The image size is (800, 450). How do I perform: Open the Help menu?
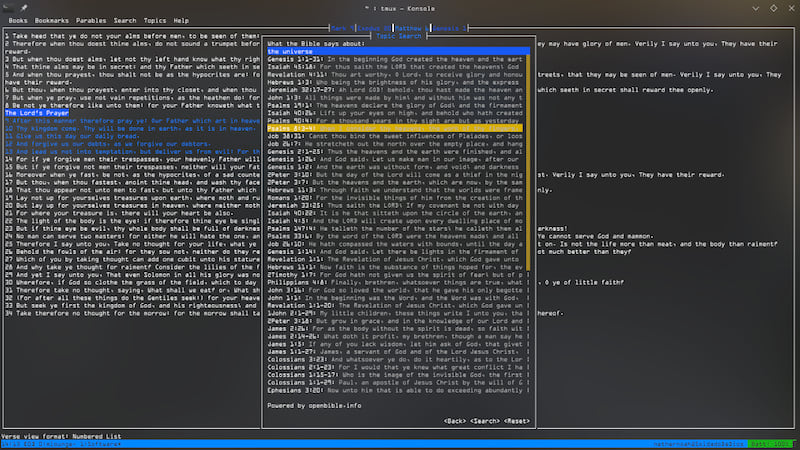tap(181, 21)
